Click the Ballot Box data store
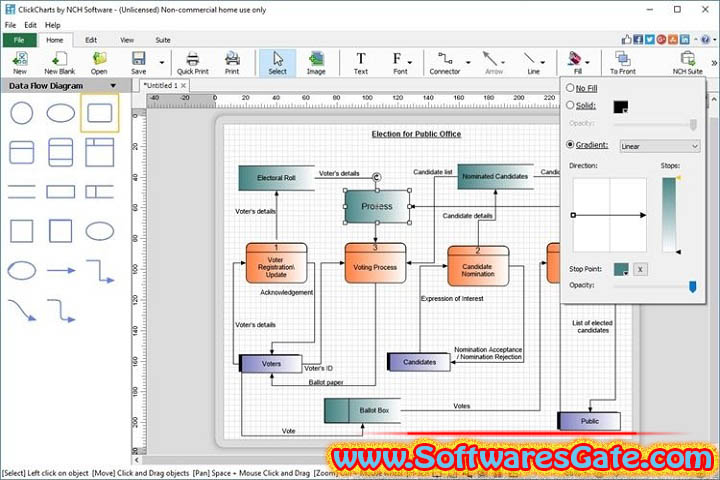 [362, 410]
